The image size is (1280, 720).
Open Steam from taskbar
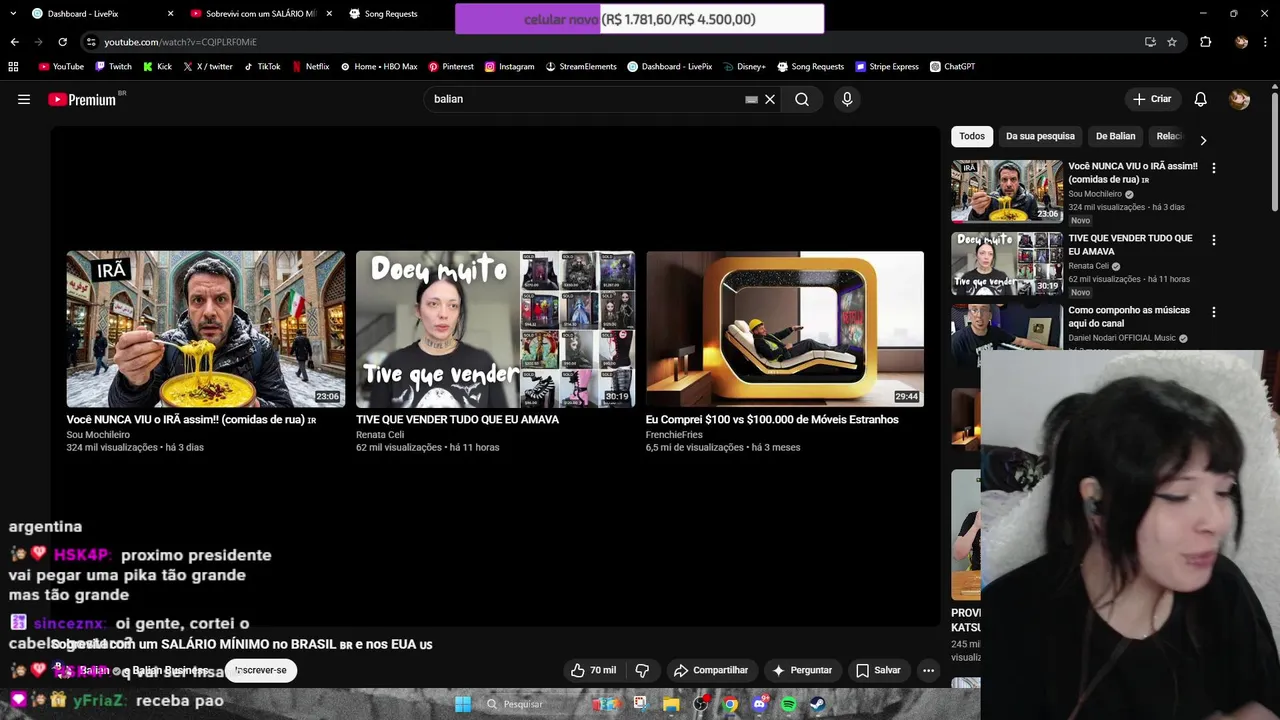[x=818, y=704]
